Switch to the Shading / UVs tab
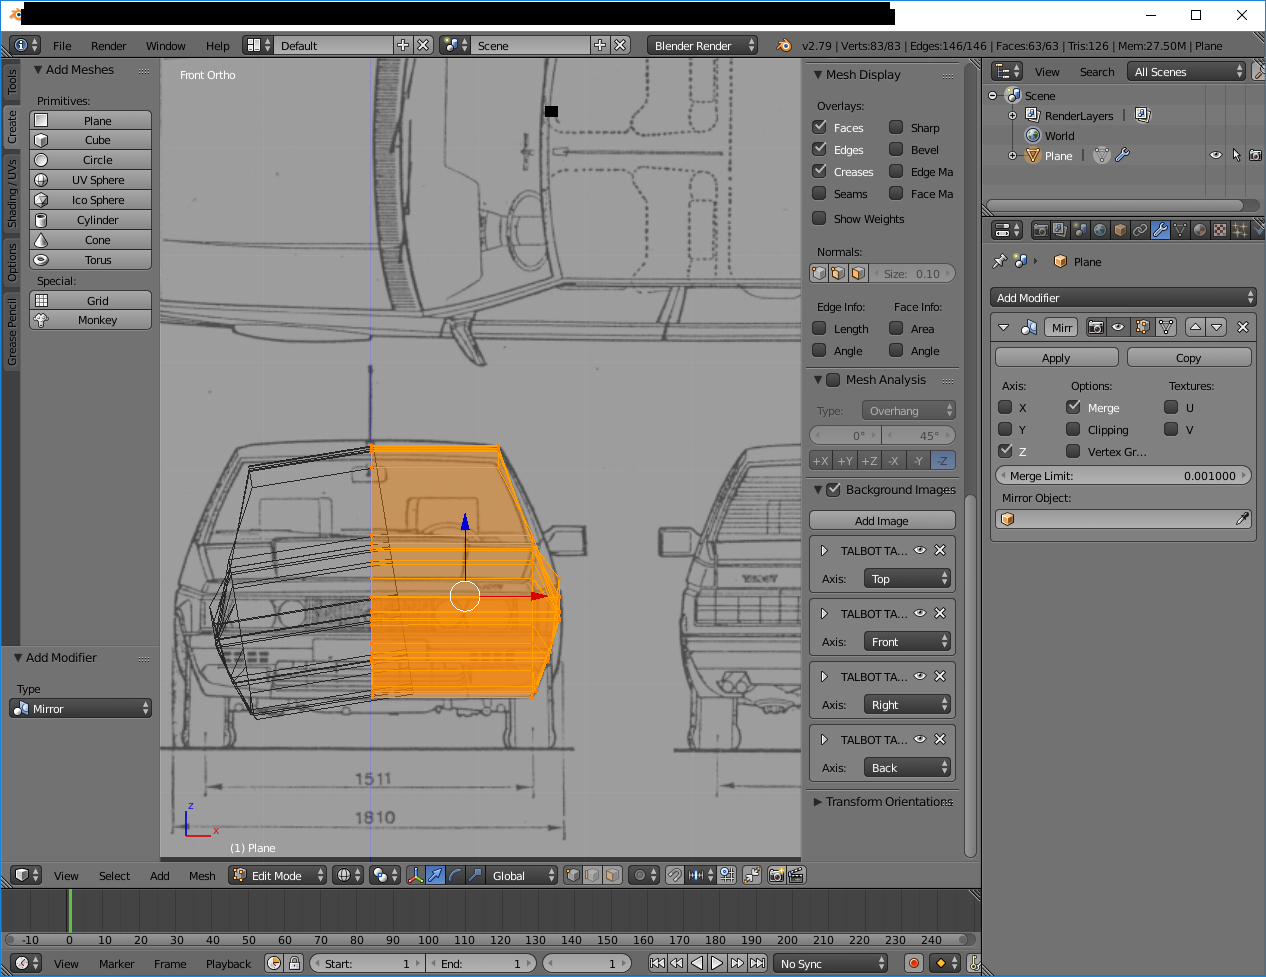This screenshot has height=977, width=1266. pos(12,193)
